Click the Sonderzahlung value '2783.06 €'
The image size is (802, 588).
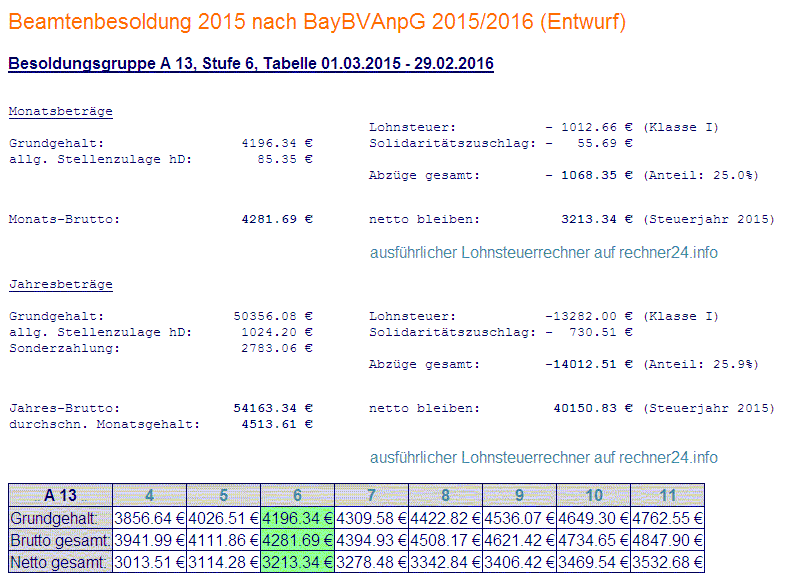point(277,348)
